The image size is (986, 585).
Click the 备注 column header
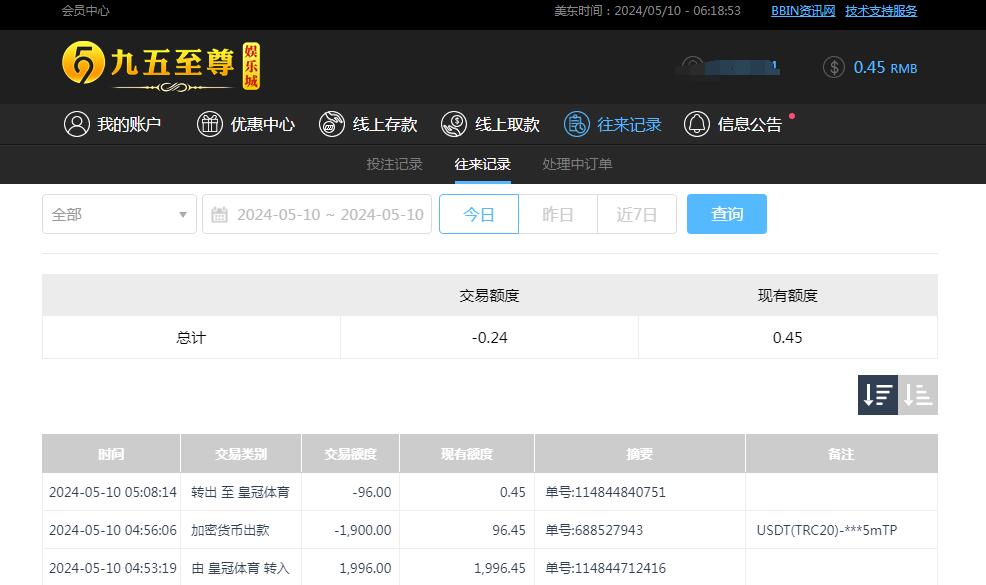841,454
